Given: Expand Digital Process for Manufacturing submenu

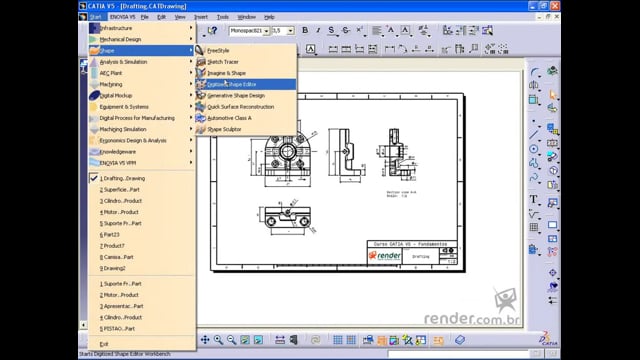Looking at the screenshot, I should (x=142, y=118).
